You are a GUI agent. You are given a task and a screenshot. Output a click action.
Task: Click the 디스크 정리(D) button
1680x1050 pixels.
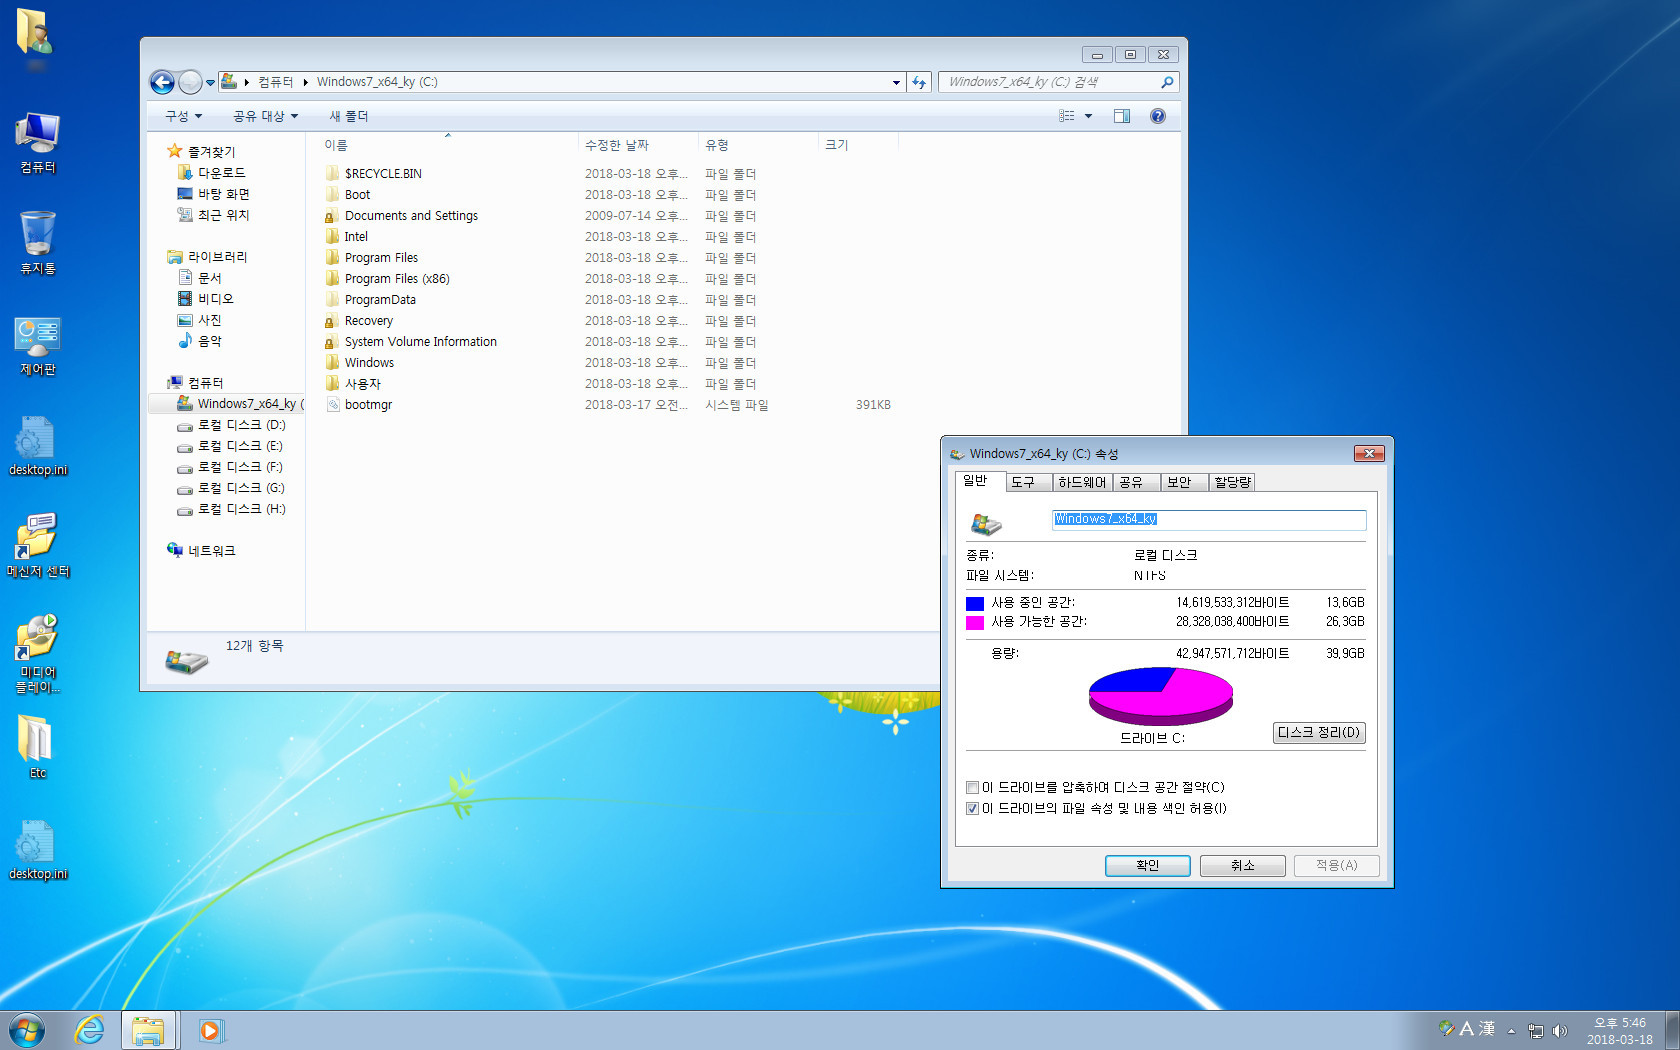tap(1319, 732)
